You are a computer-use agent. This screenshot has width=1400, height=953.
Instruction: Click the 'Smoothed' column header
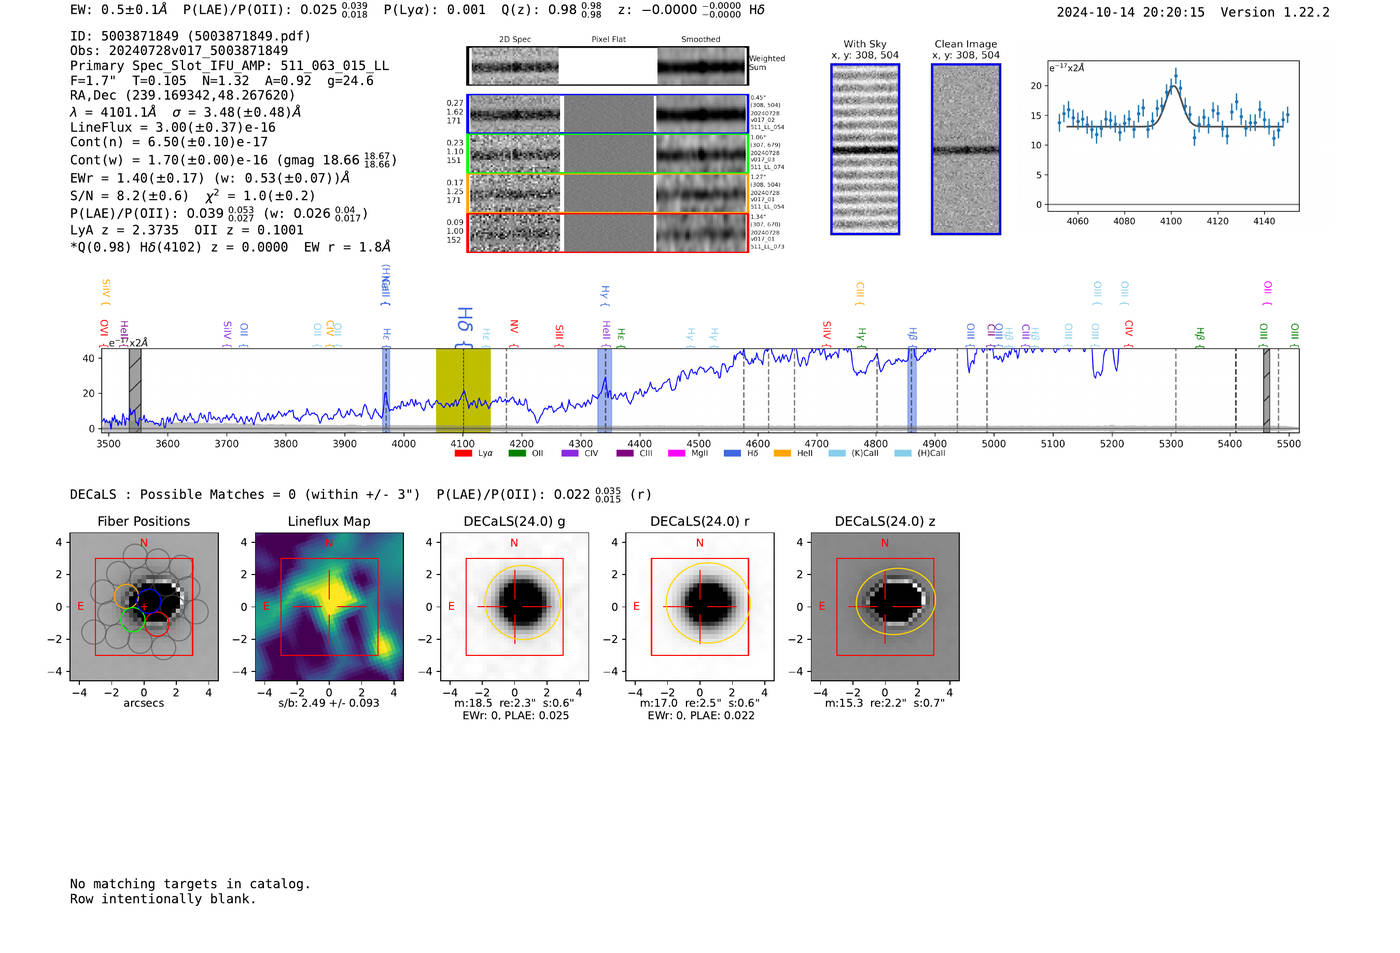tap(700, 40)
